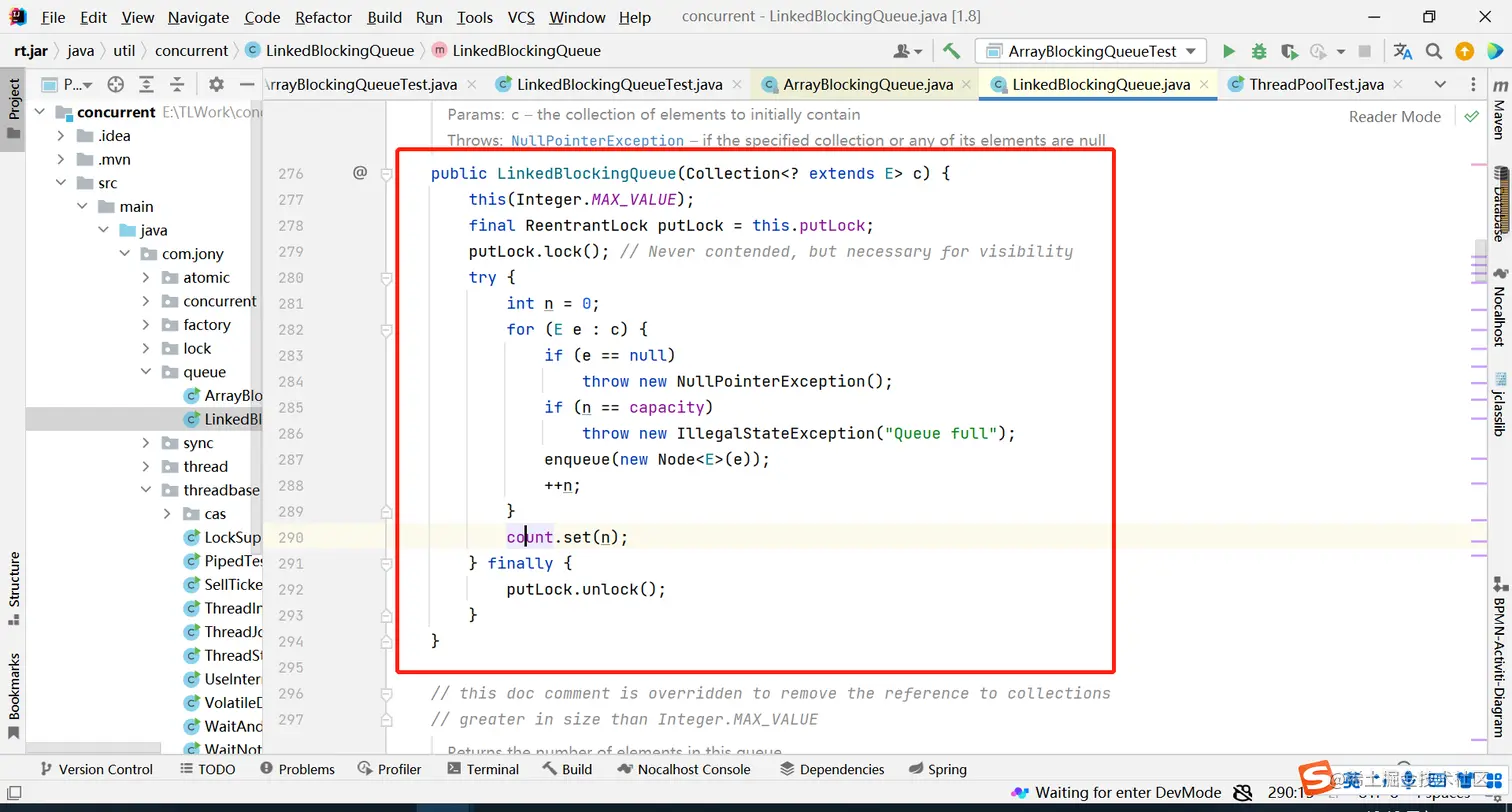Open the TODO tool window
The image size is (1512, 812).
point(208,769)
